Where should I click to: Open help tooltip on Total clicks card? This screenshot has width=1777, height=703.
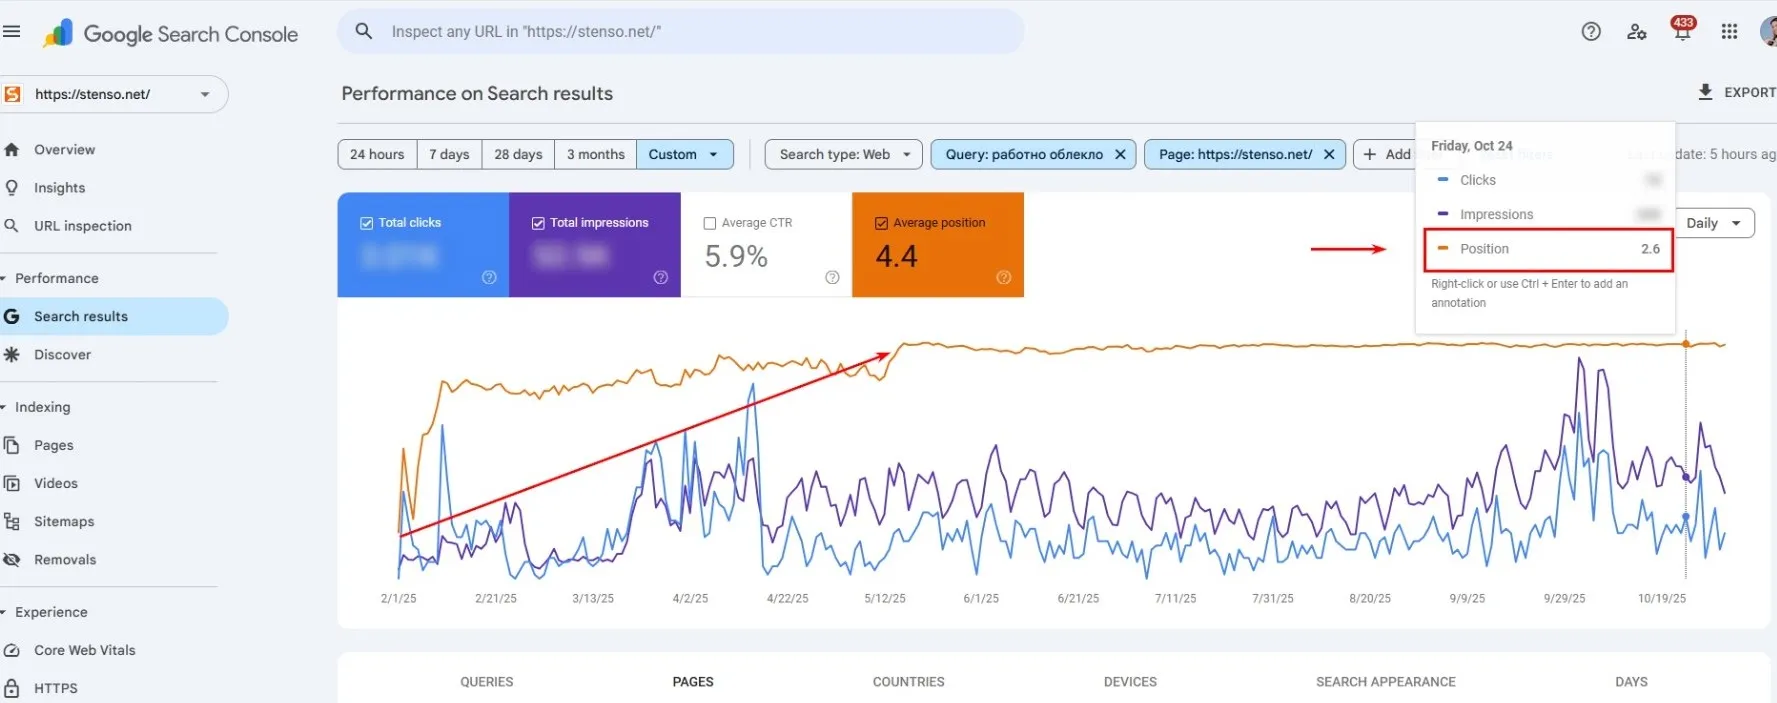tap(489, 277)
